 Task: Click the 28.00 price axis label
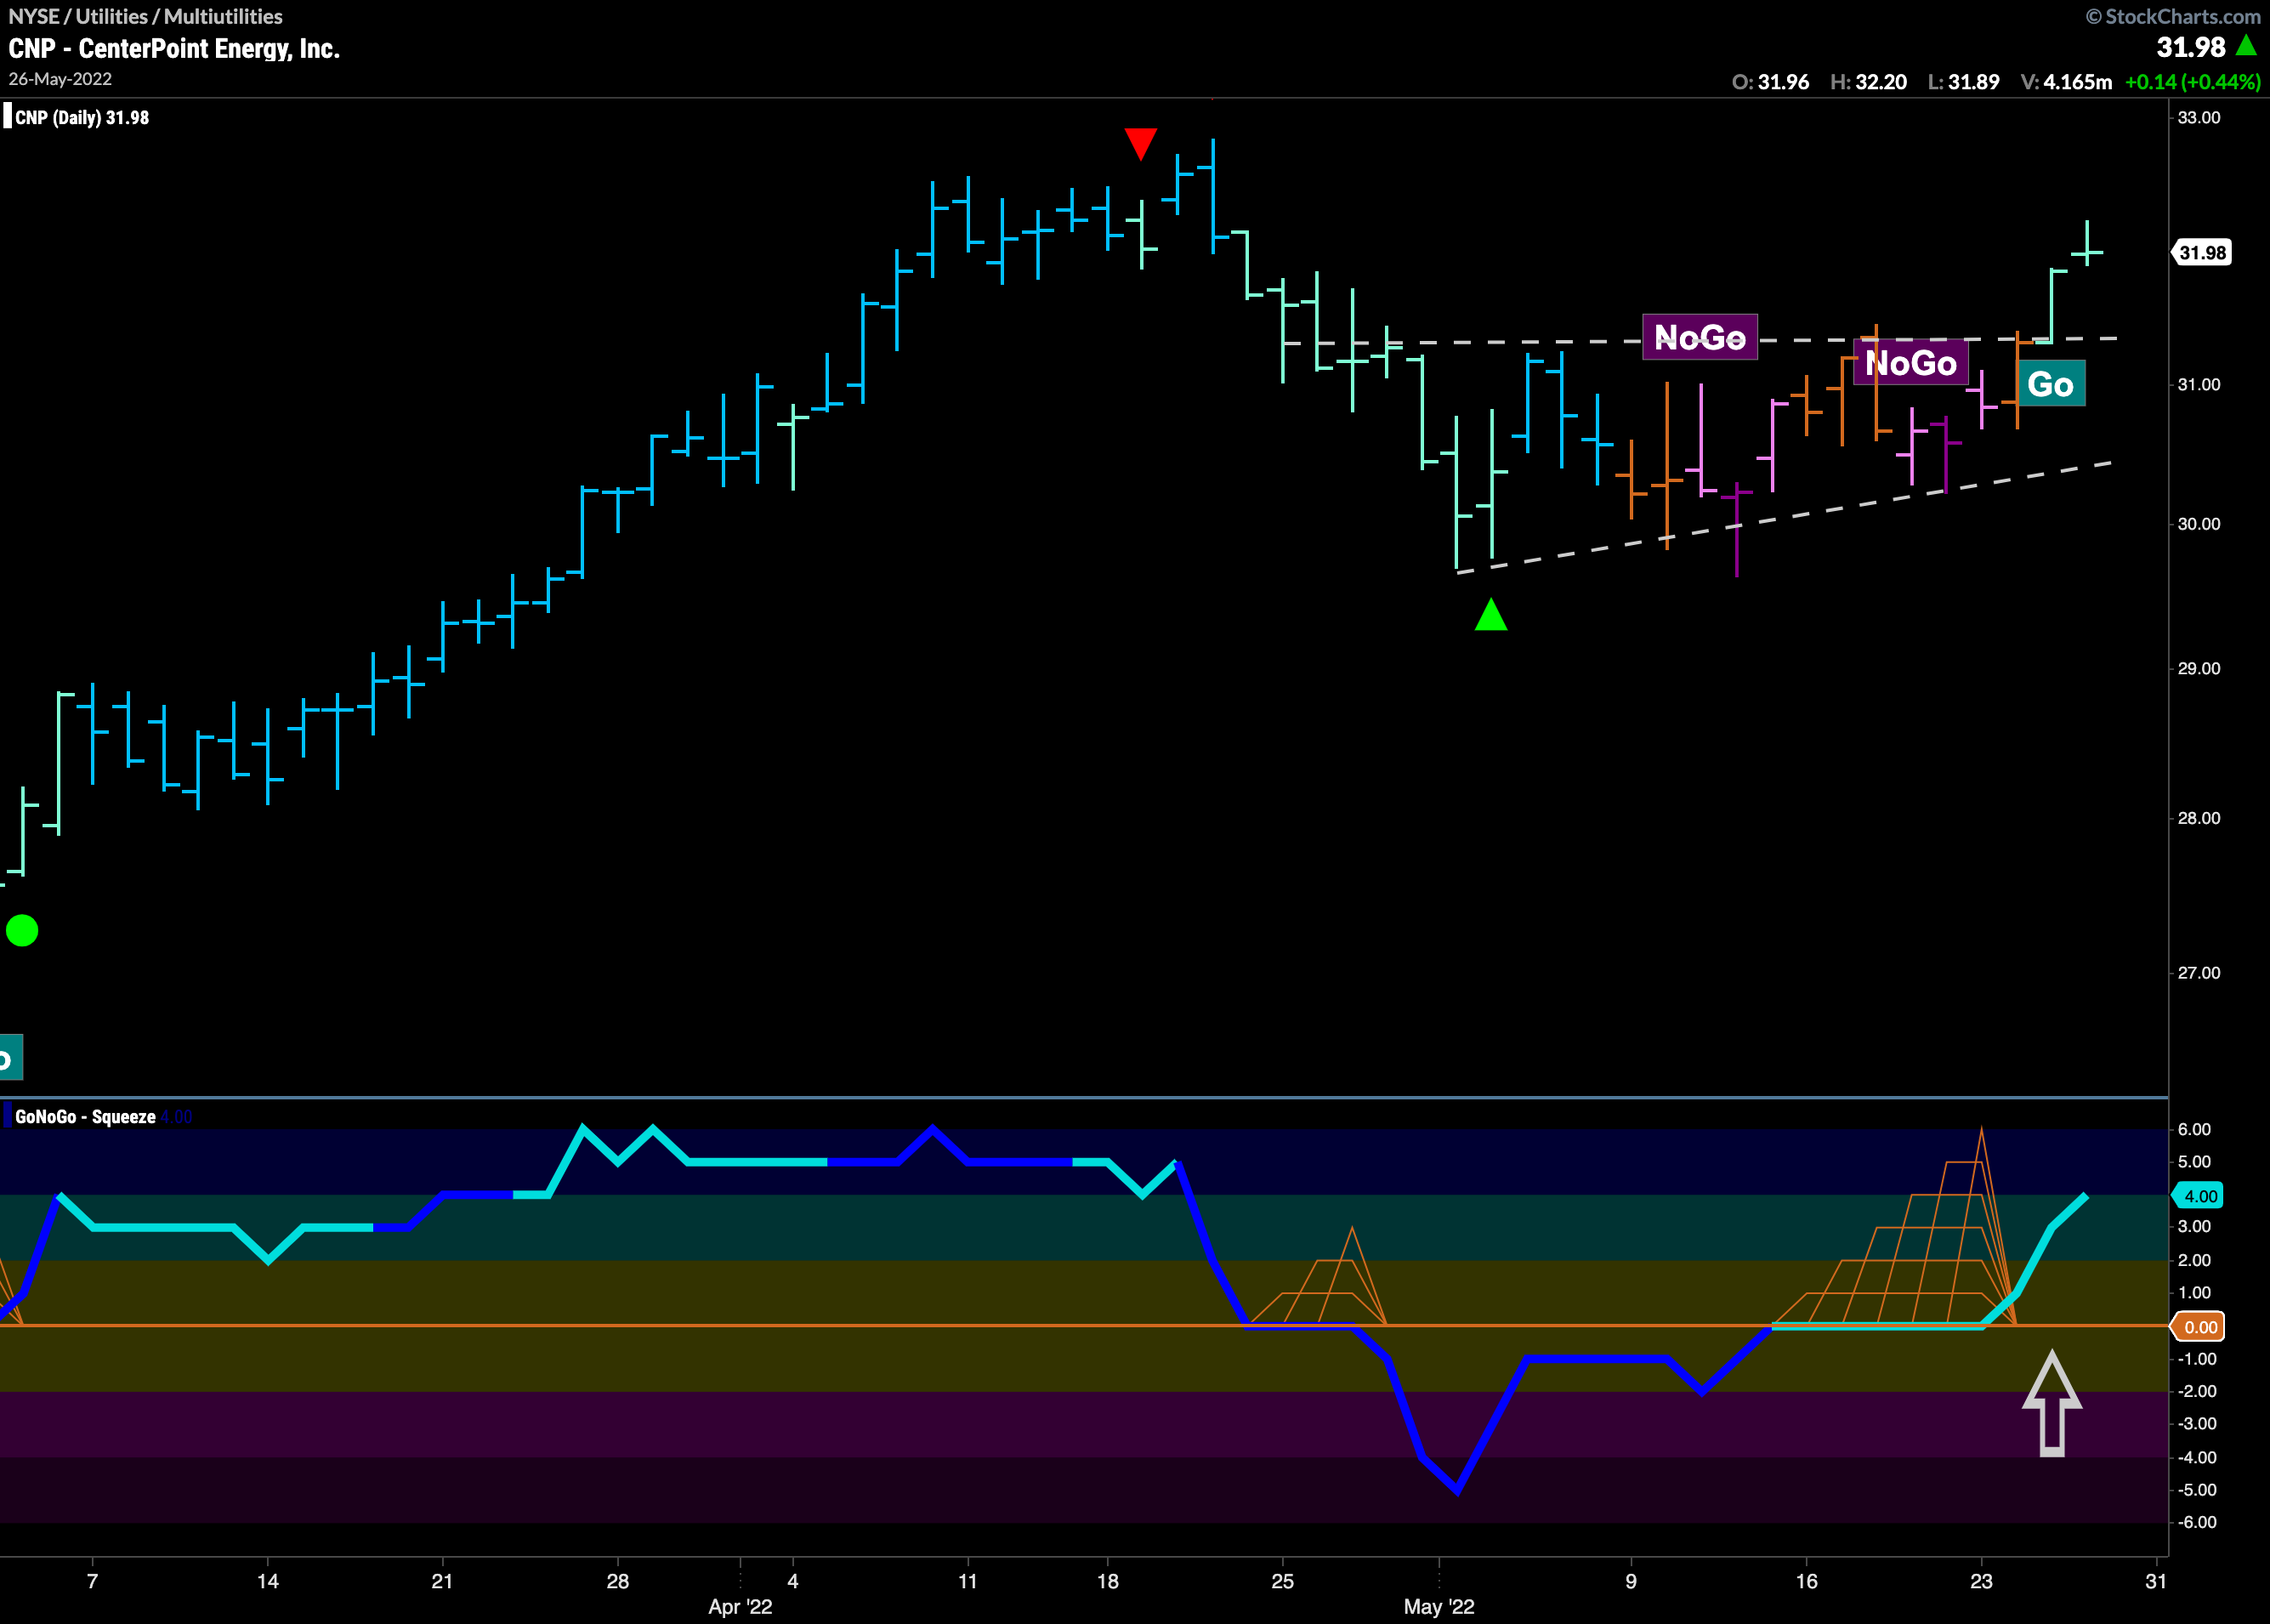[x=2198, y=818]
